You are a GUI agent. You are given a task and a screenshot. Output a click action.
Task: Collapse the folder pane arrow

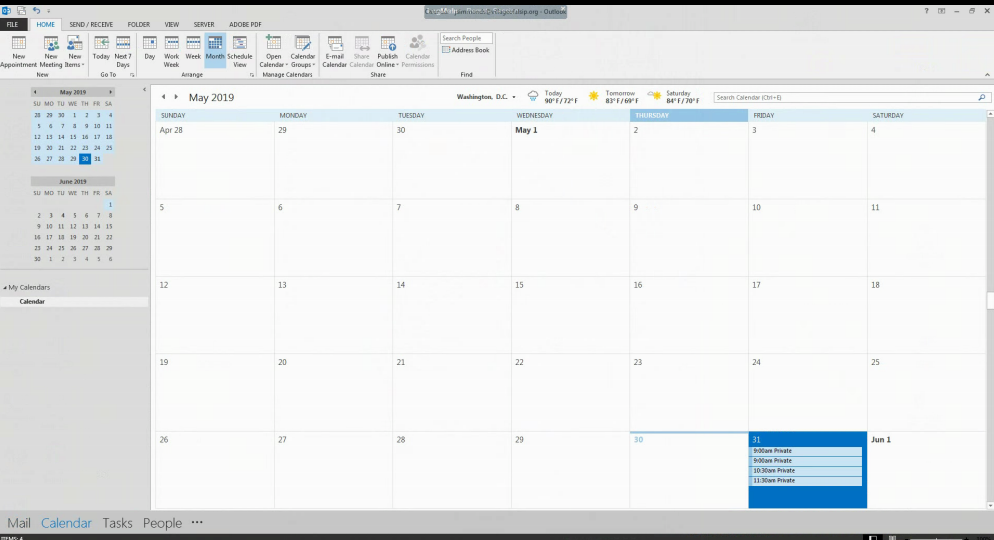pos(145,90)
